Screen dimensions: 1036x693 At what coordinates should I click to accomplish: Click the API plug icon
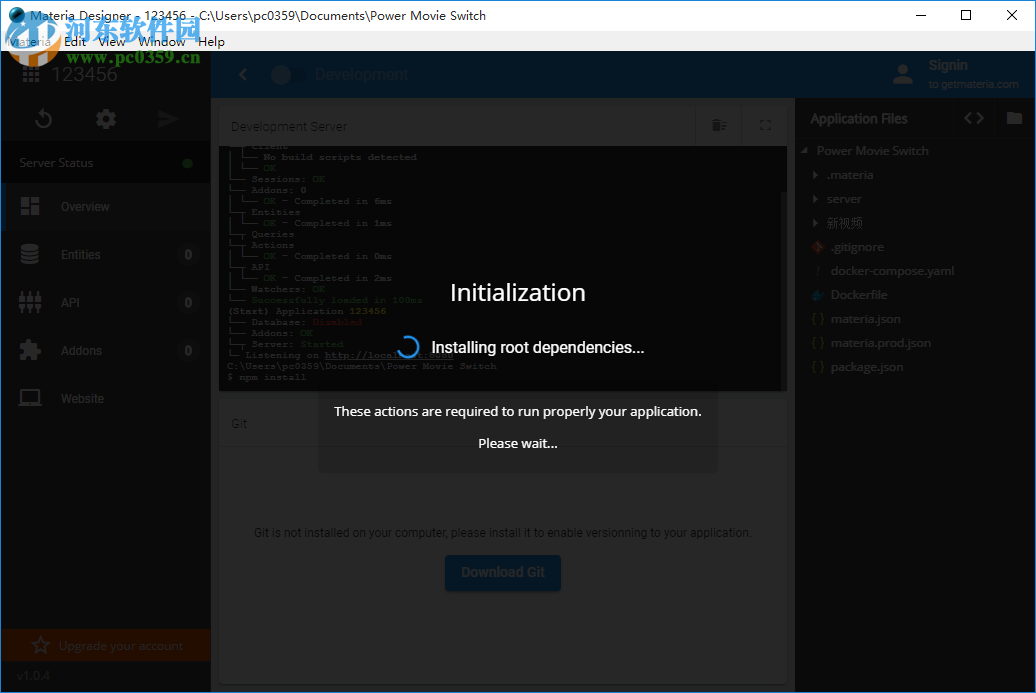click(30, 303)
